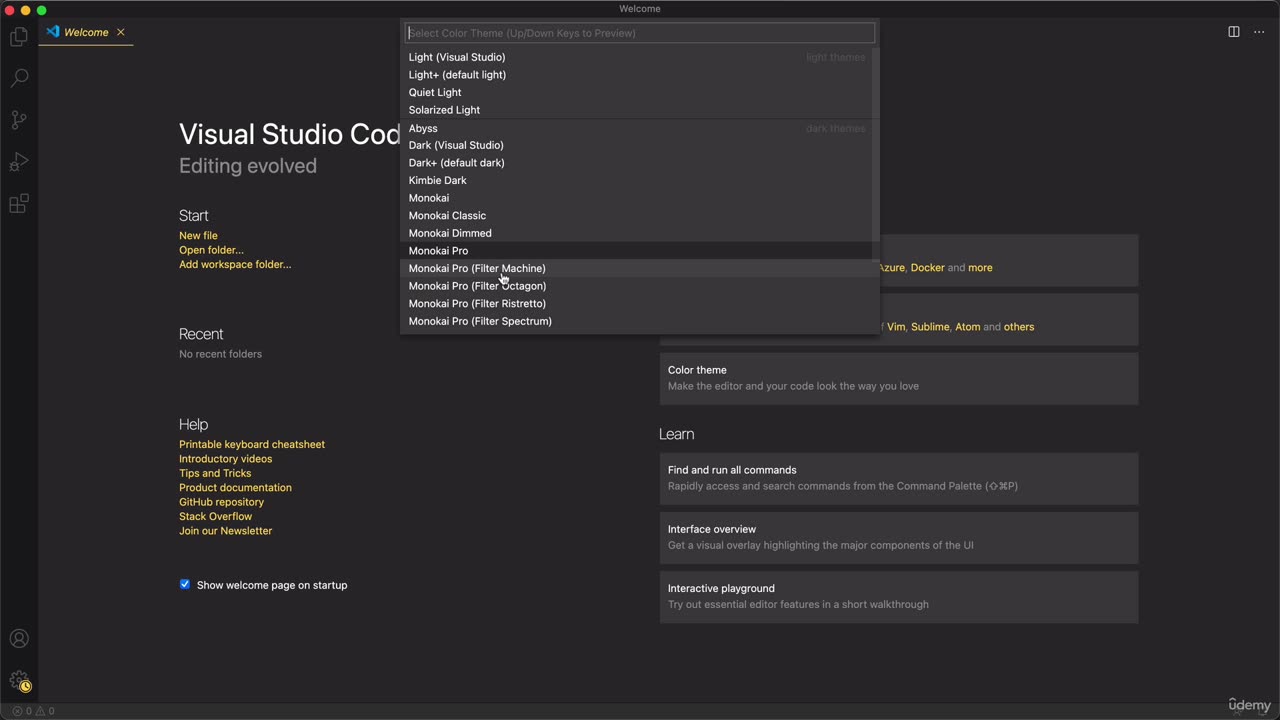Open the Source Control view icon
Image resolution: width=1280 pixels, height=720 pixels.
19,120
